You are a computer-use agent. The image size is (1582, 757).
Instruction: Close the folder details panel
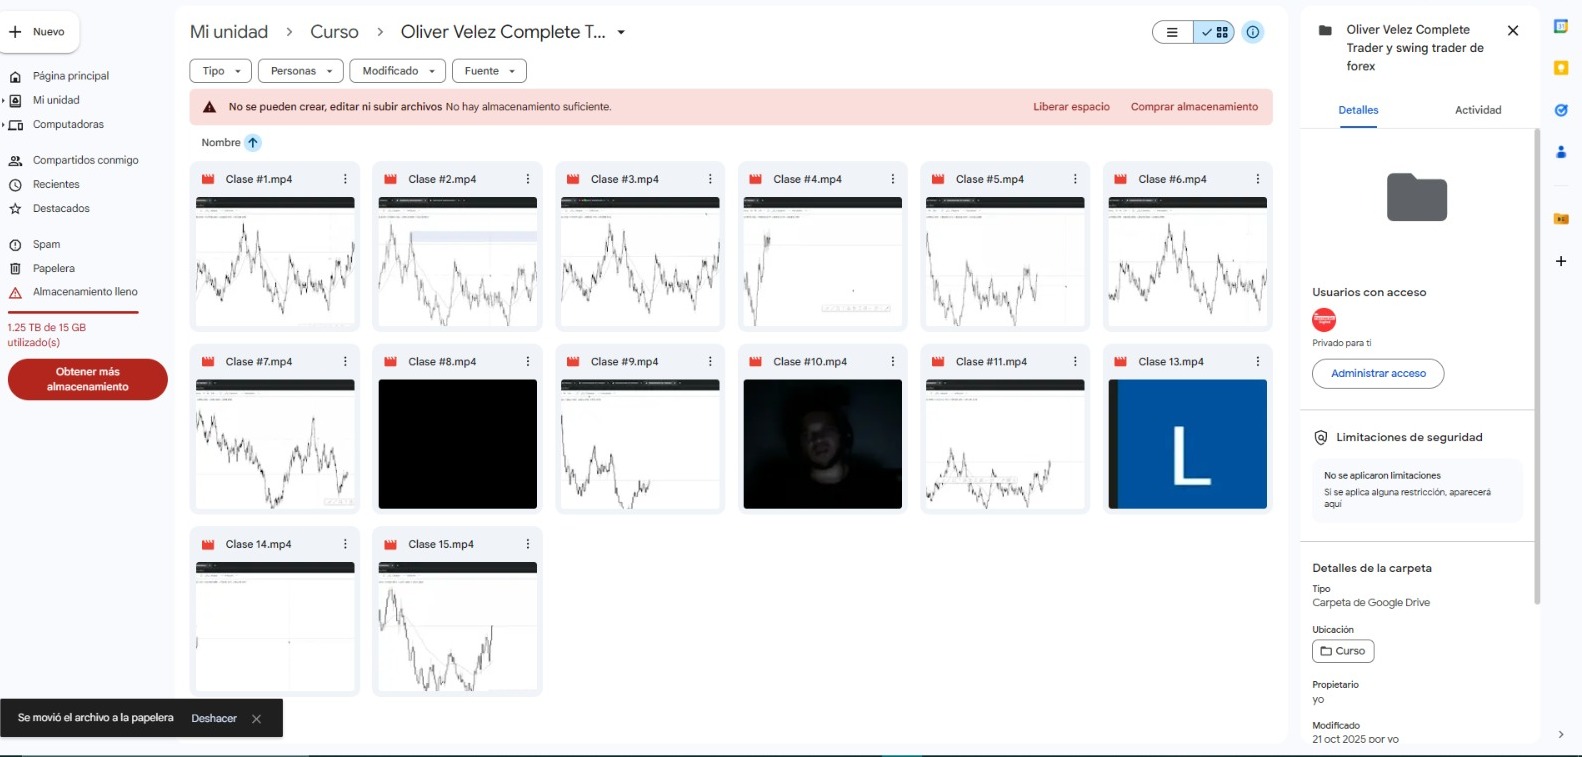pyautogui.click(x=1513, y=31)
